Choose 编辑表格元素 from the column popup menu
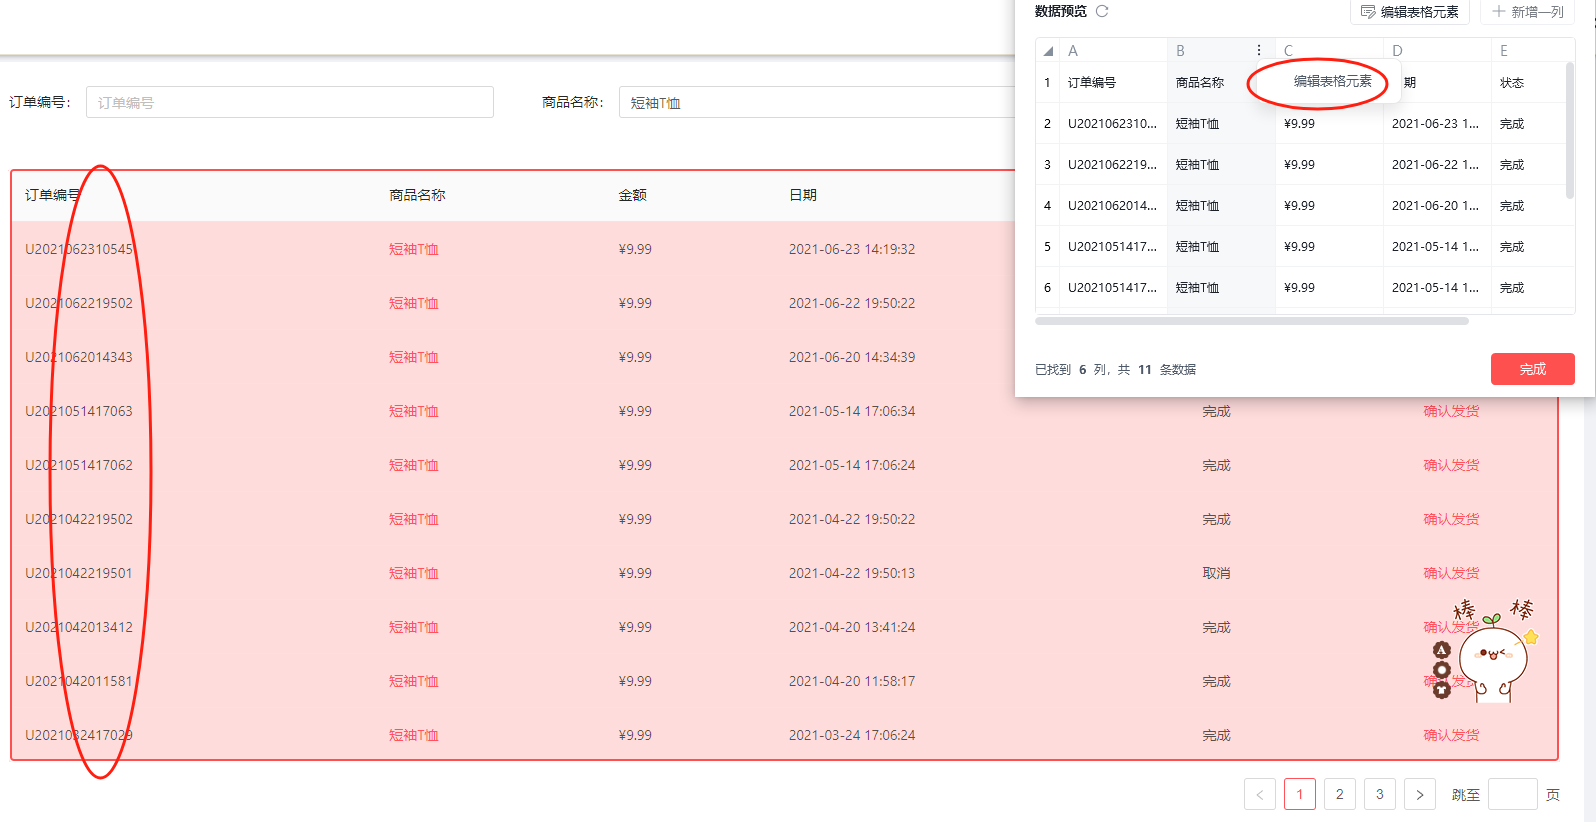1596x822 pixels. tap(1332, 82)
